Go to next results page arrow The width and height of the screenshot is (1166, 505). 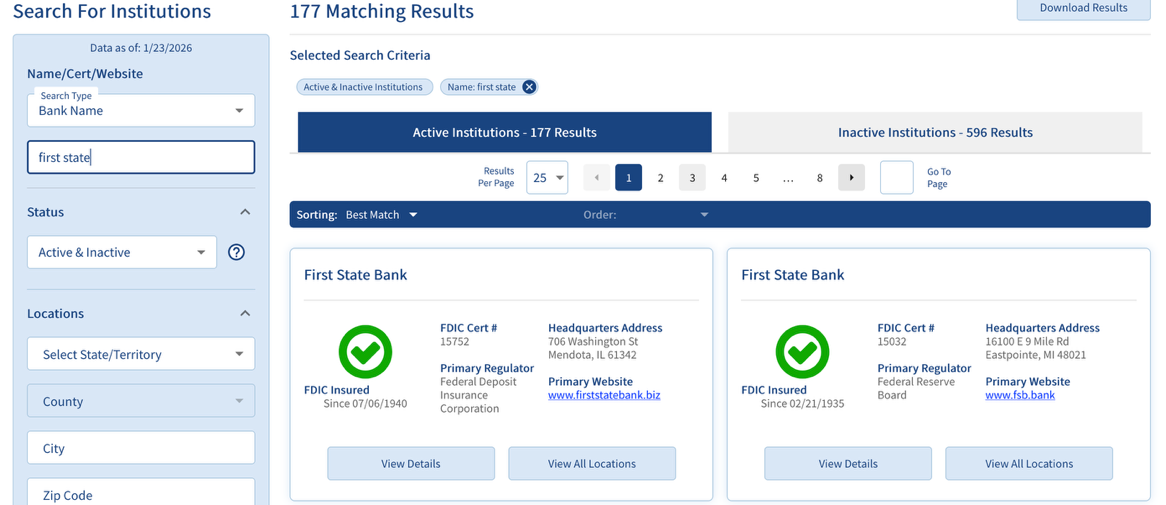851,178
